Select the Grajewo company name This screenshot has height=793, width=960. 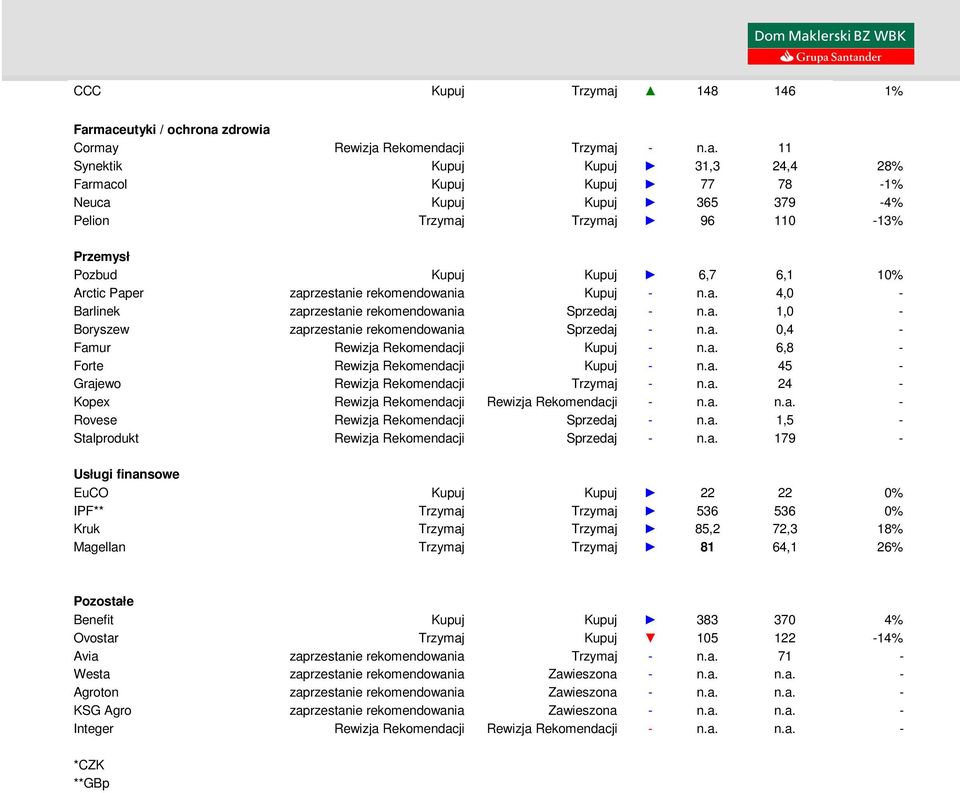[97, 385]
